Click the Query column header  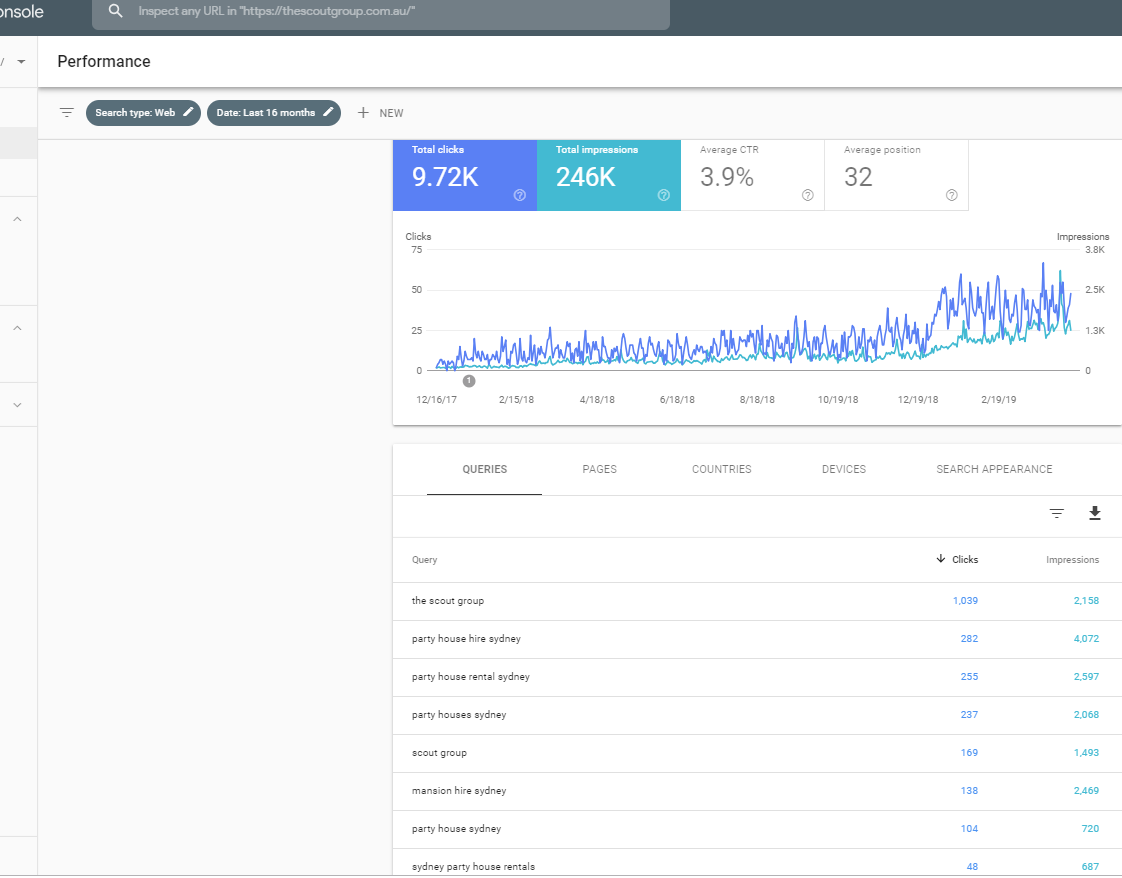(x=424, y=560)
